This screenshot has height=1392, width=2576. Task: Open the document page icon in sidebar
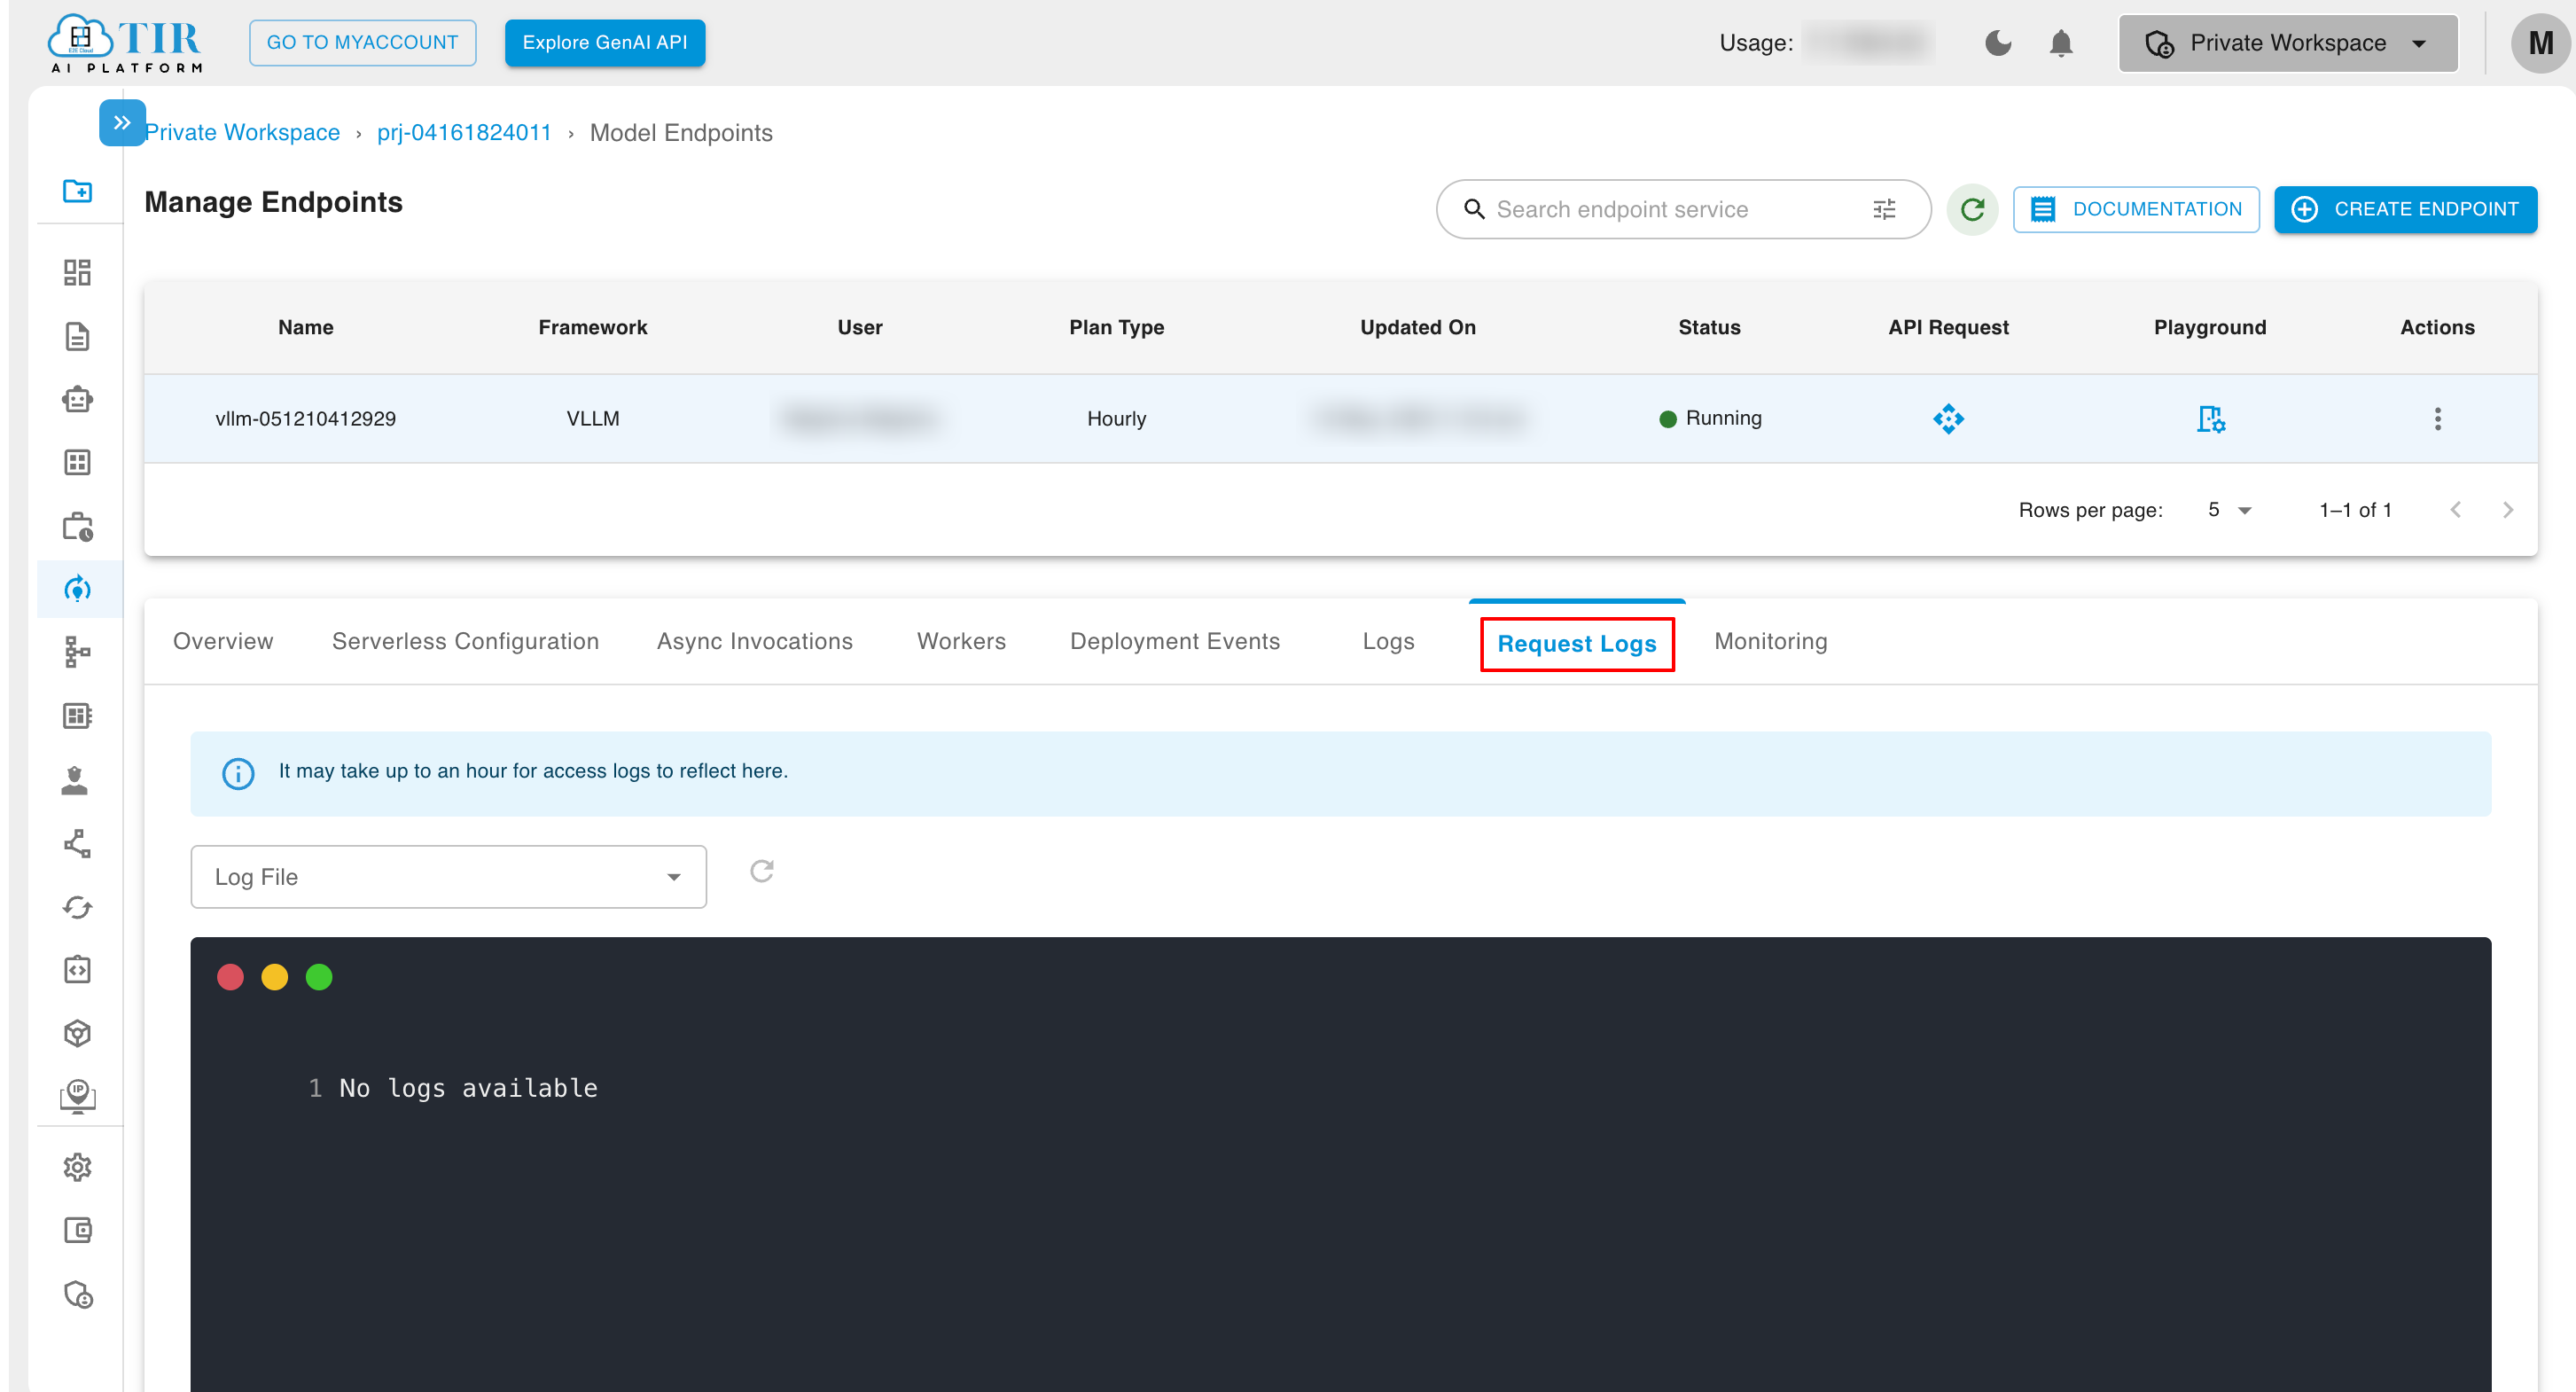(x=77, y=336)
